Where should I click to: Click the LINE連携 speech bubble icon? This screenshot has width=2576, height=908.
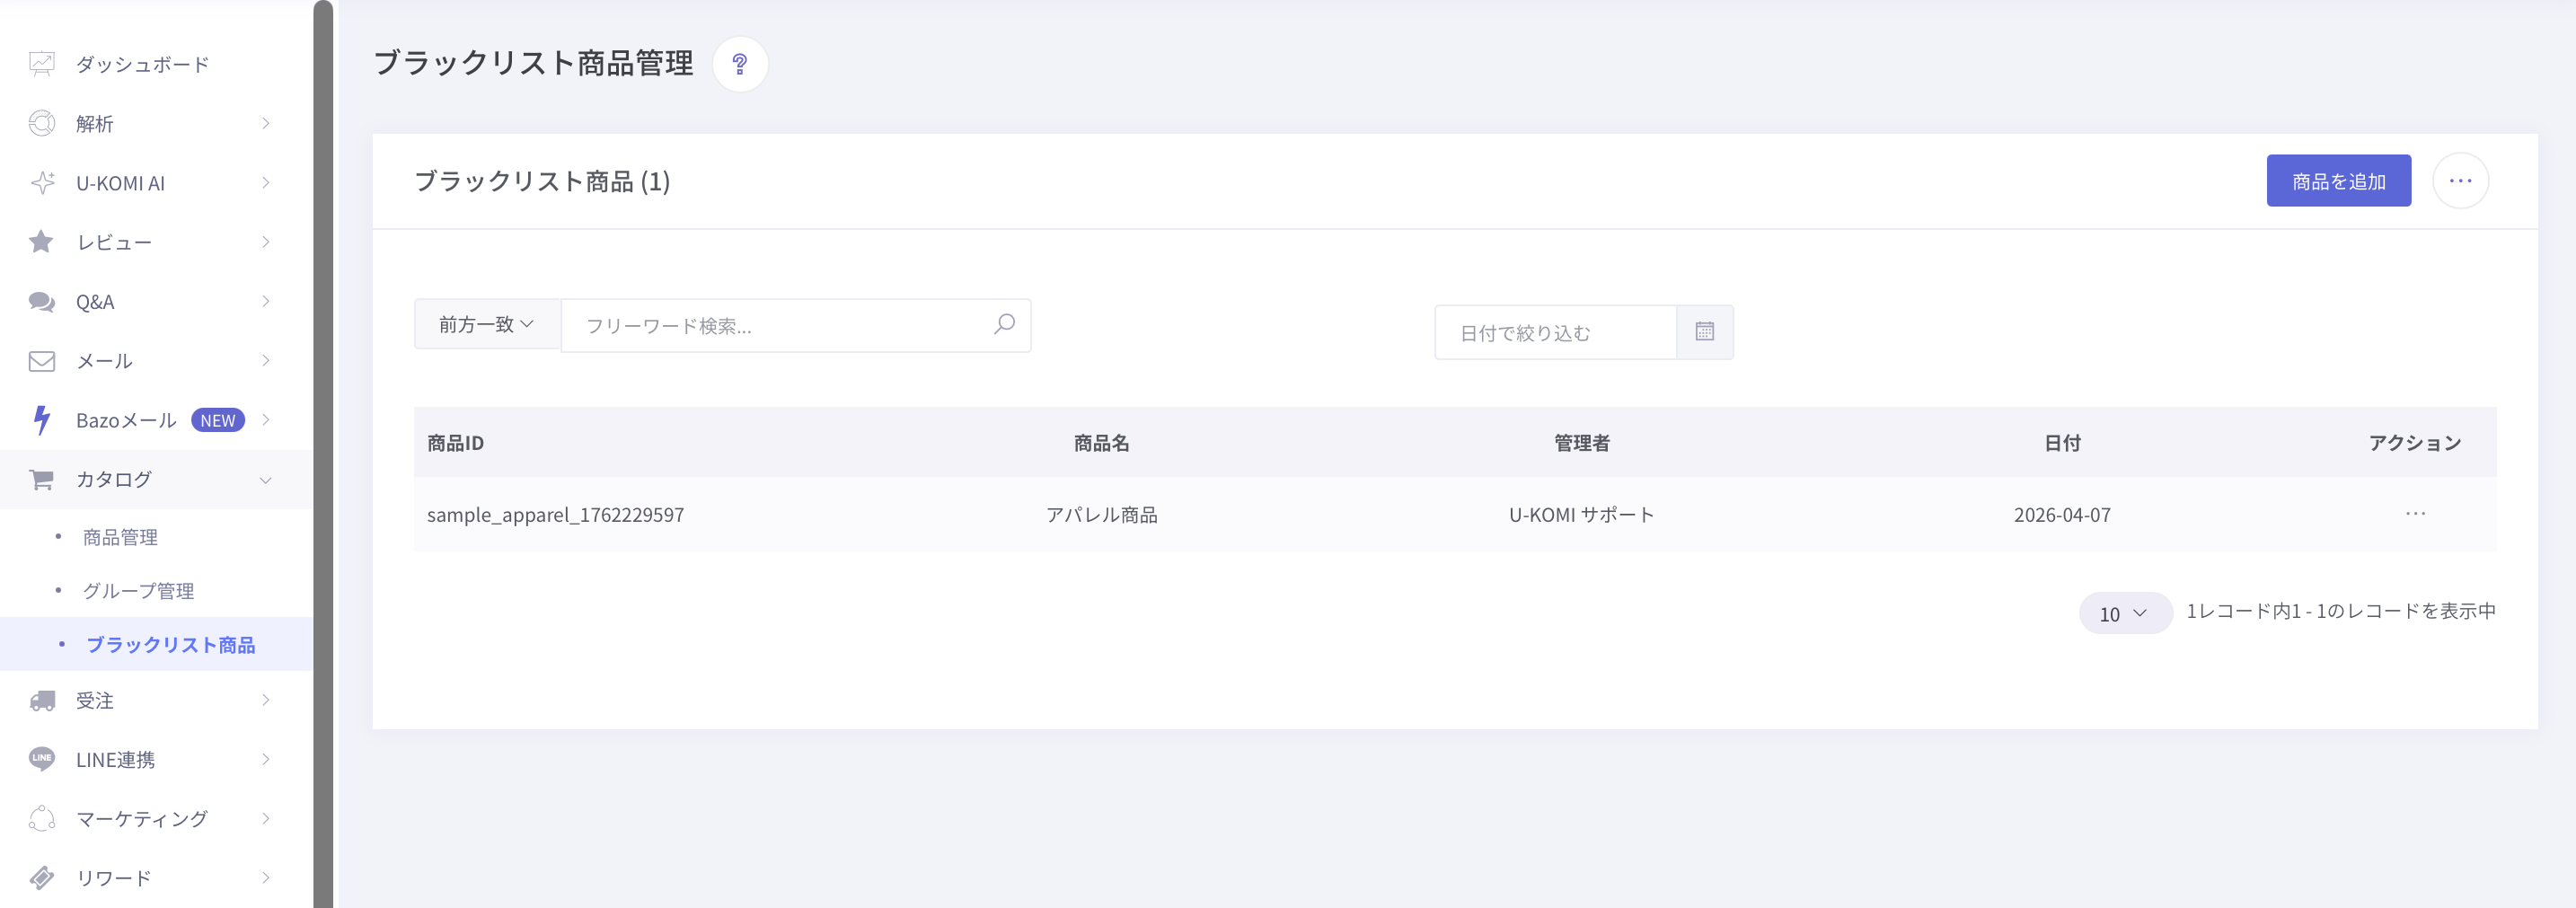[x=42, y=759]
